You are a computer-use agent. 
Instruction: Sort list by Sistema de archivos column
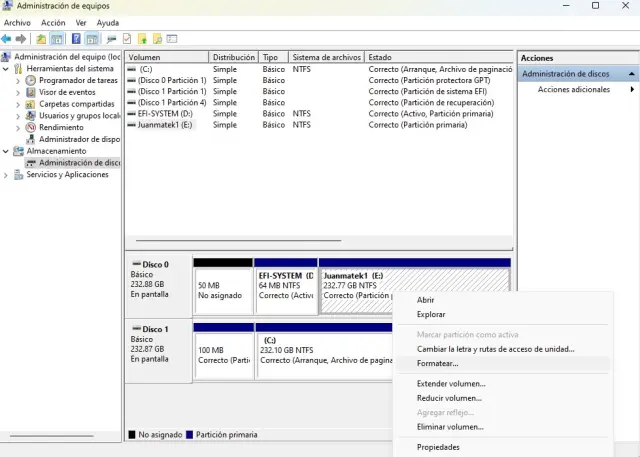click(x=325, y=58)
